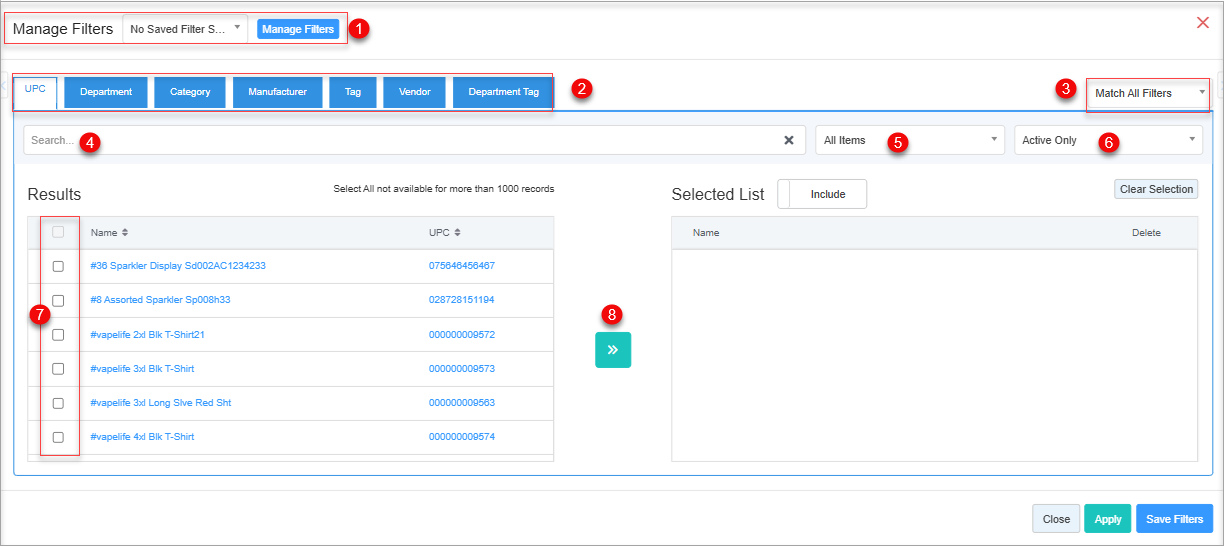Select the #vapelife 4xl Blk T-Shirt checkbox
This screenshot has width=1224, height=546.
click(58, 437)
